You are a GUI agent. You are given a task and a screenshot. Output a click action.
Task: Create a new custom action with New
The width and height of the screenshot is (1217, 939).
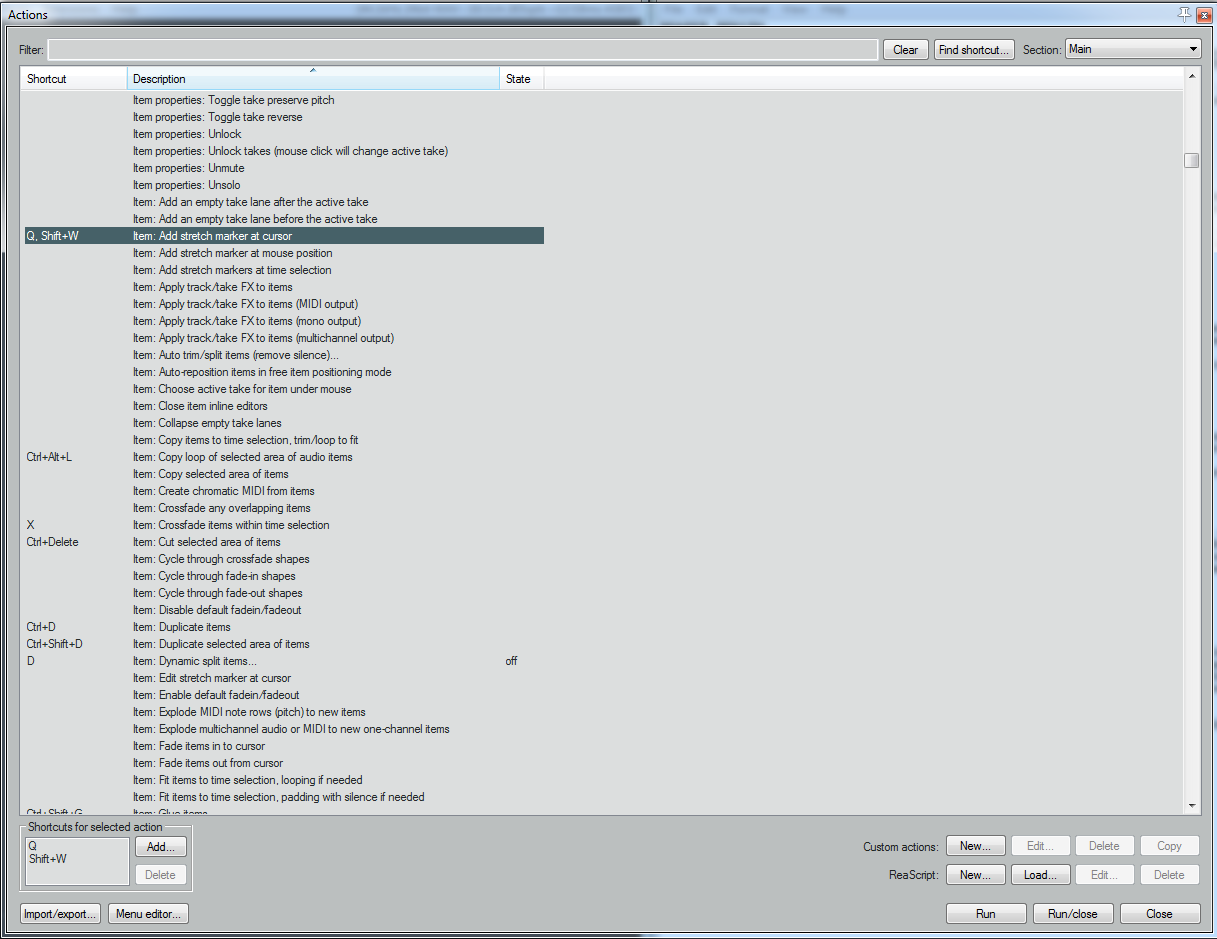(975, 846)
